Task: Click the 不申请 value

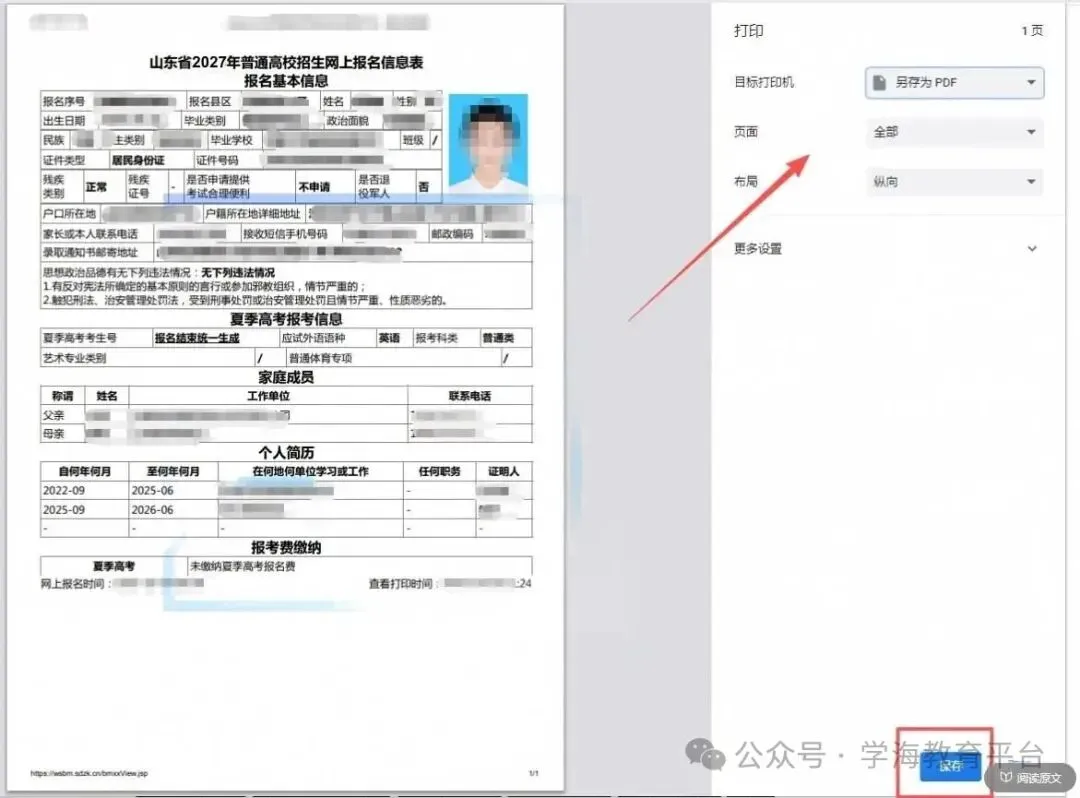Action: pyautogui.click(x=314, y=187)
